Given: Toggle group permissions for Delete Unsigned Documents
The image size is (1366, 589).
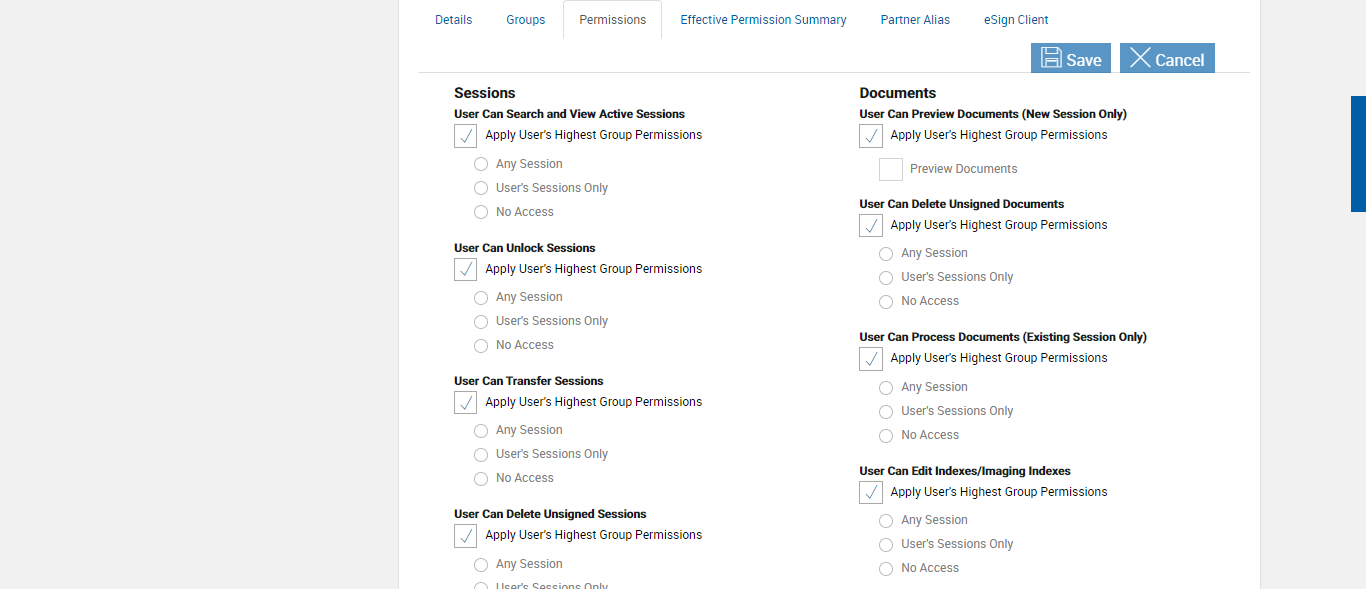Looking at the screenshot, I should click(871, 225).
